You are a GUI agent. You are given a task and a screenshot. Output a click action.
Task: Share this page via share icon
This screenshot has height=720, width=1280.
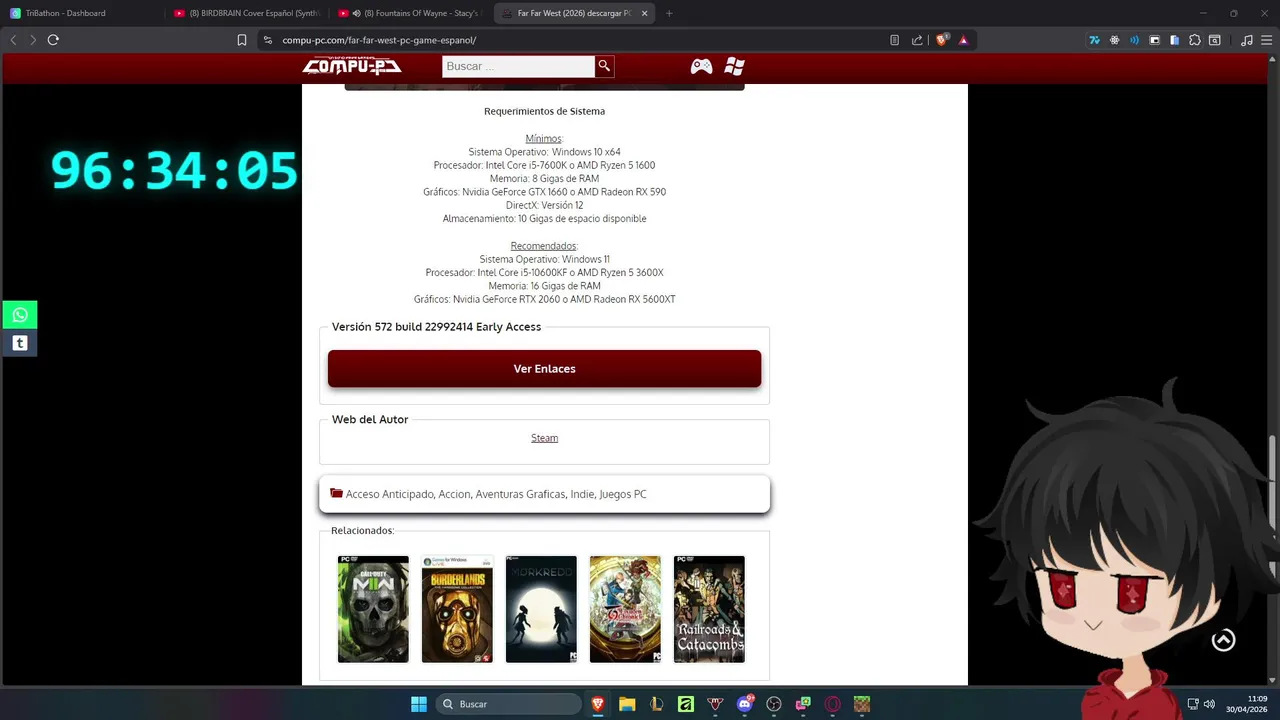point(917,40)
